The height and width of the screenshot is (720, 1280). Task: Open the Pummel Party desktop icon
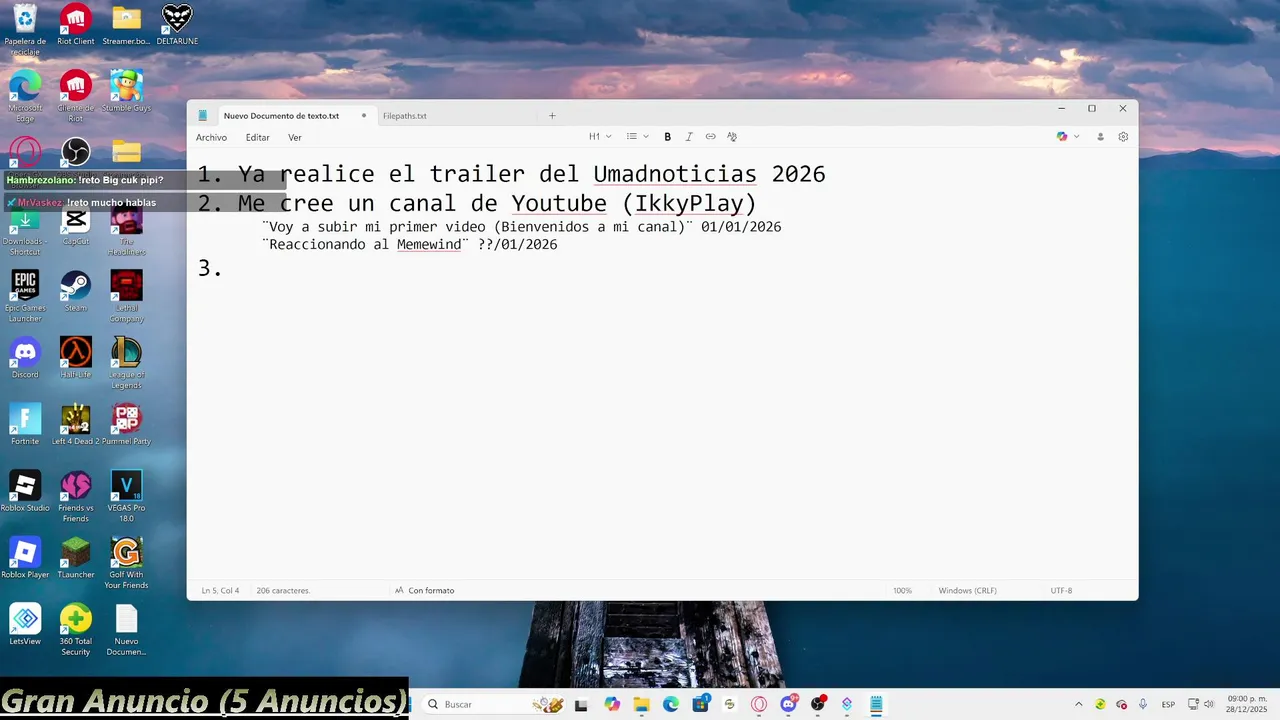[x=126, y=425]
